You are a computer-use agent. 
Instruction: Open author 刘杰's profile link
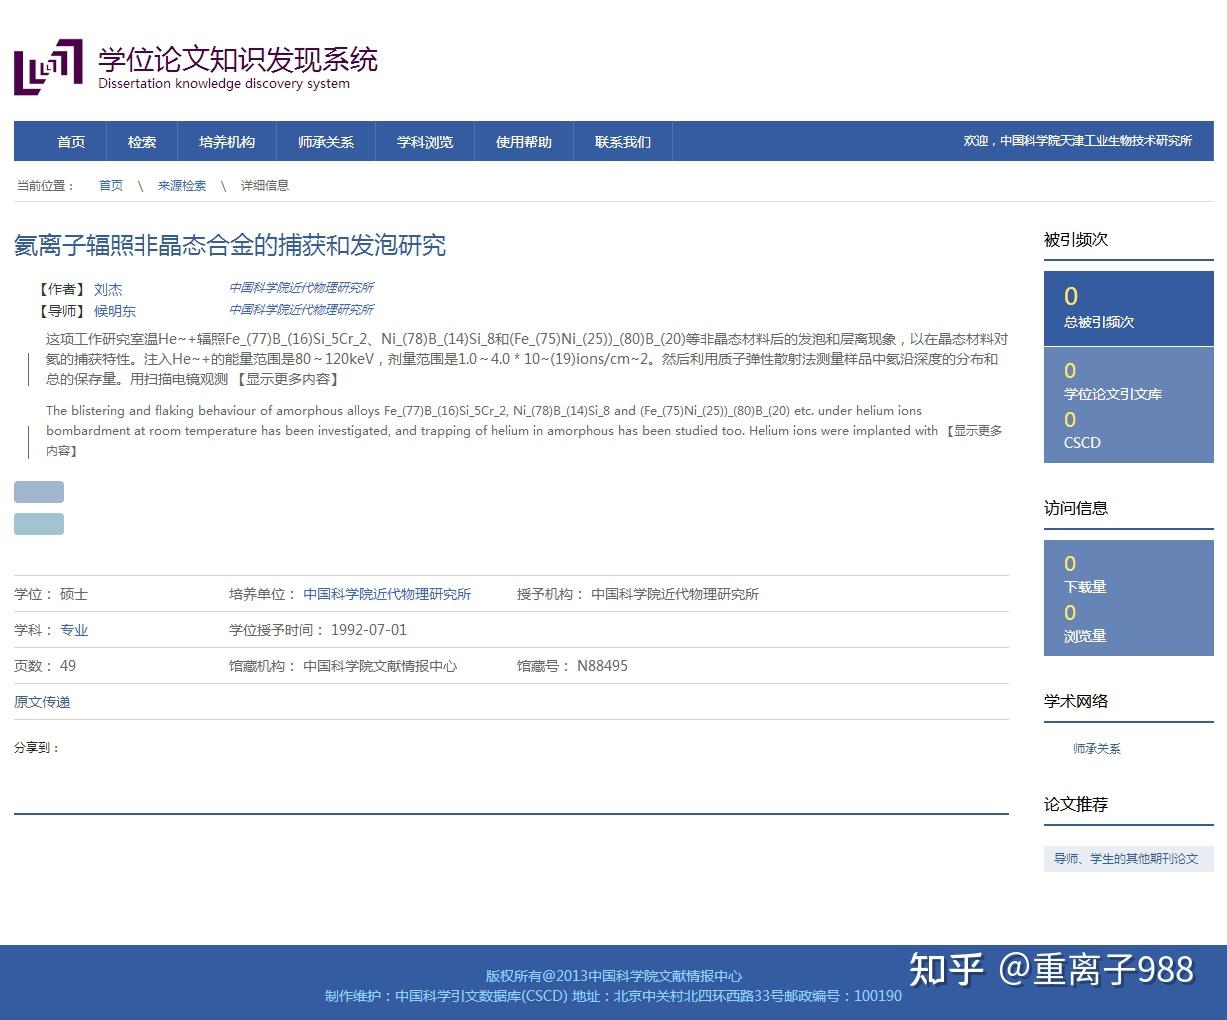(108, 289)
